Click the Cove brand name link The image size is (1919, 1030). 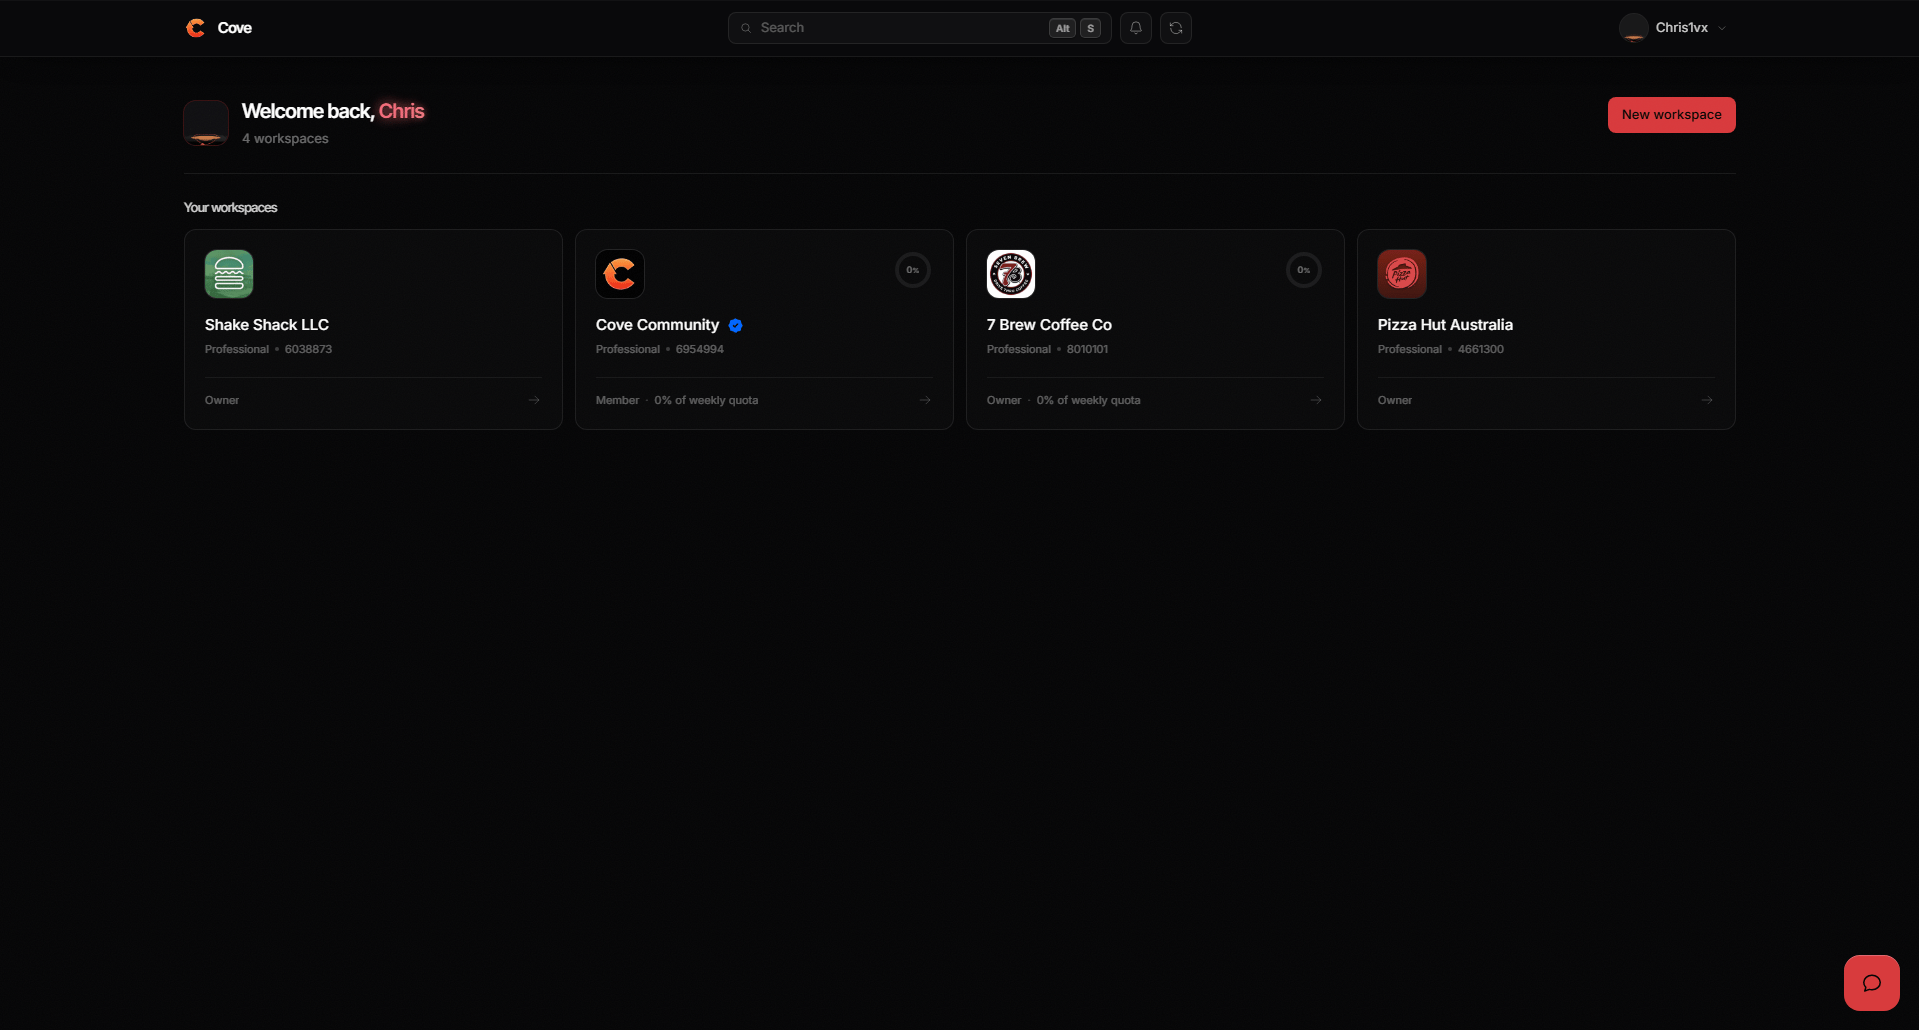tap(235, 28)
